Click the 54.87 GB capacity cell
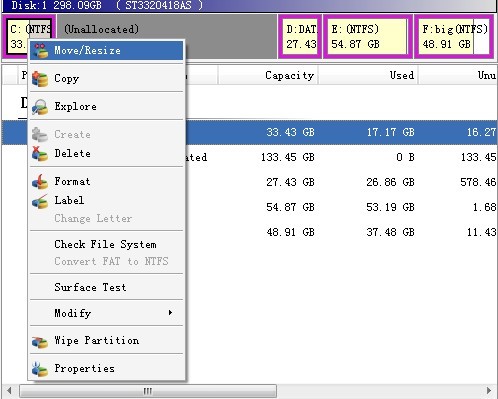 (290, 207)
